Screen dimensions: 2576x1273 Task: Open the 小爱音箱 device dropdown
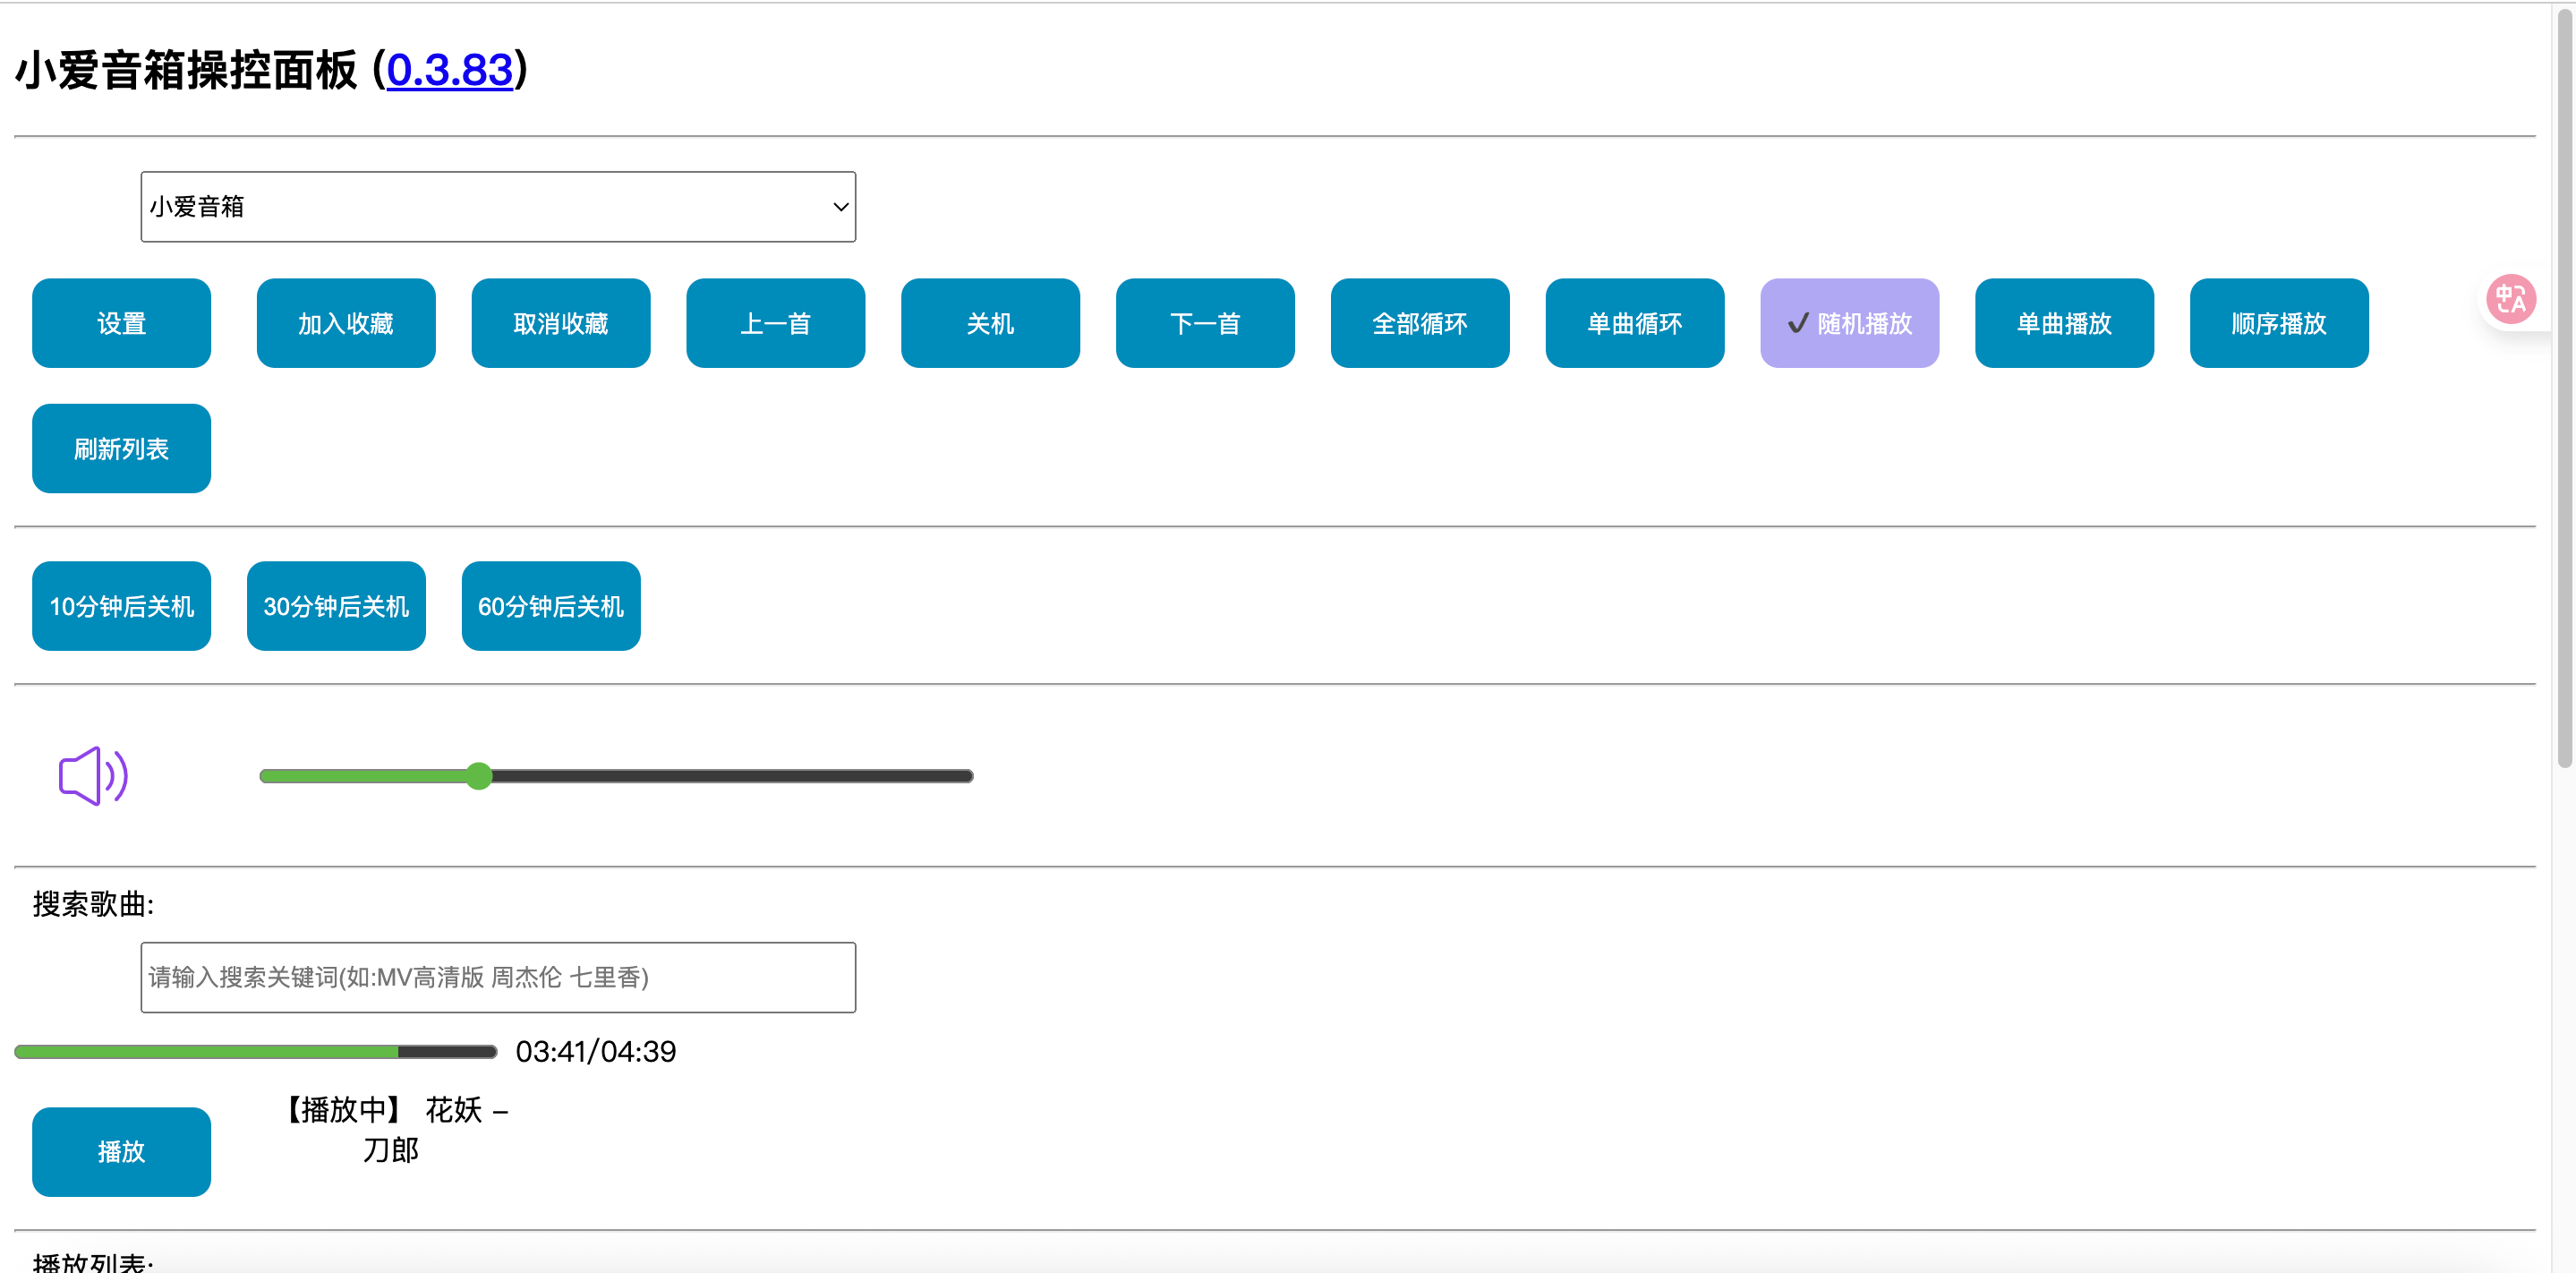[x=498, y=207]
